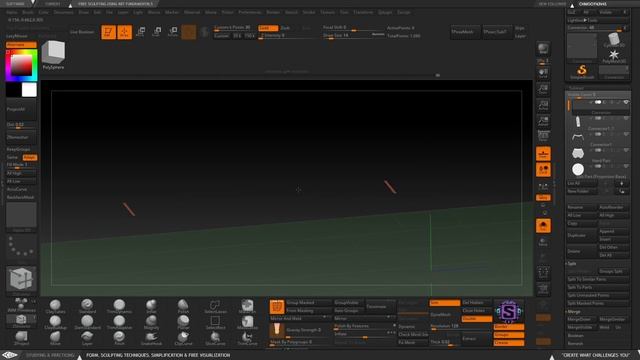Toggle the Xyz rotation mode button

[x=543, y=198]
